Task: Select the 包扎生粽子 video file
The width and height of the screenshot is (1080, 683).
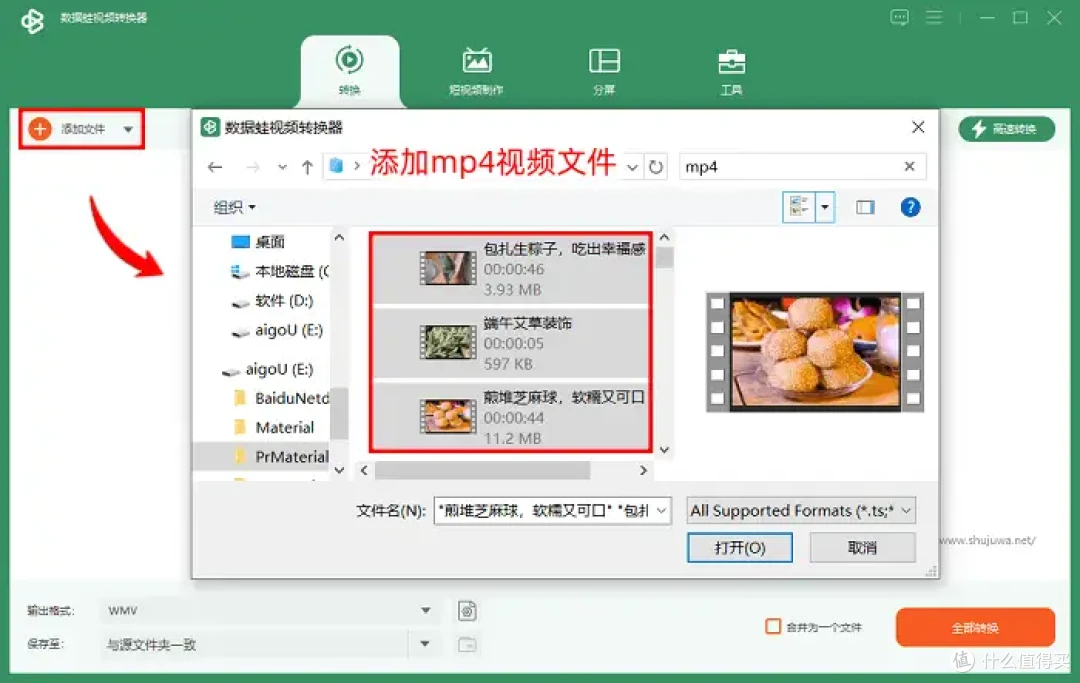Action: click(510, 269)
